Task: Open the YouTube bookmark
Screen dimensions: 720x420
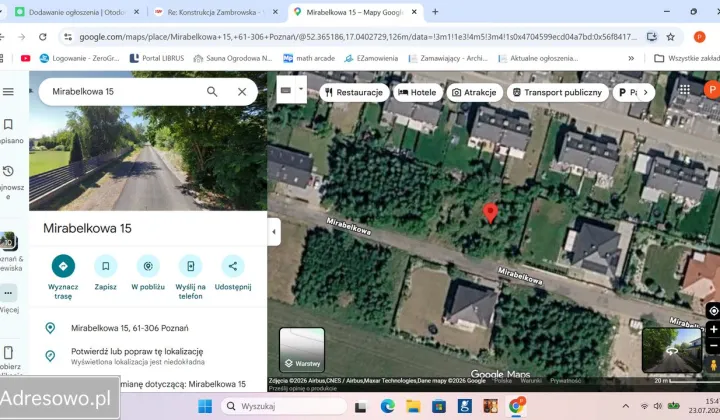Action: (x=25, y=58)
